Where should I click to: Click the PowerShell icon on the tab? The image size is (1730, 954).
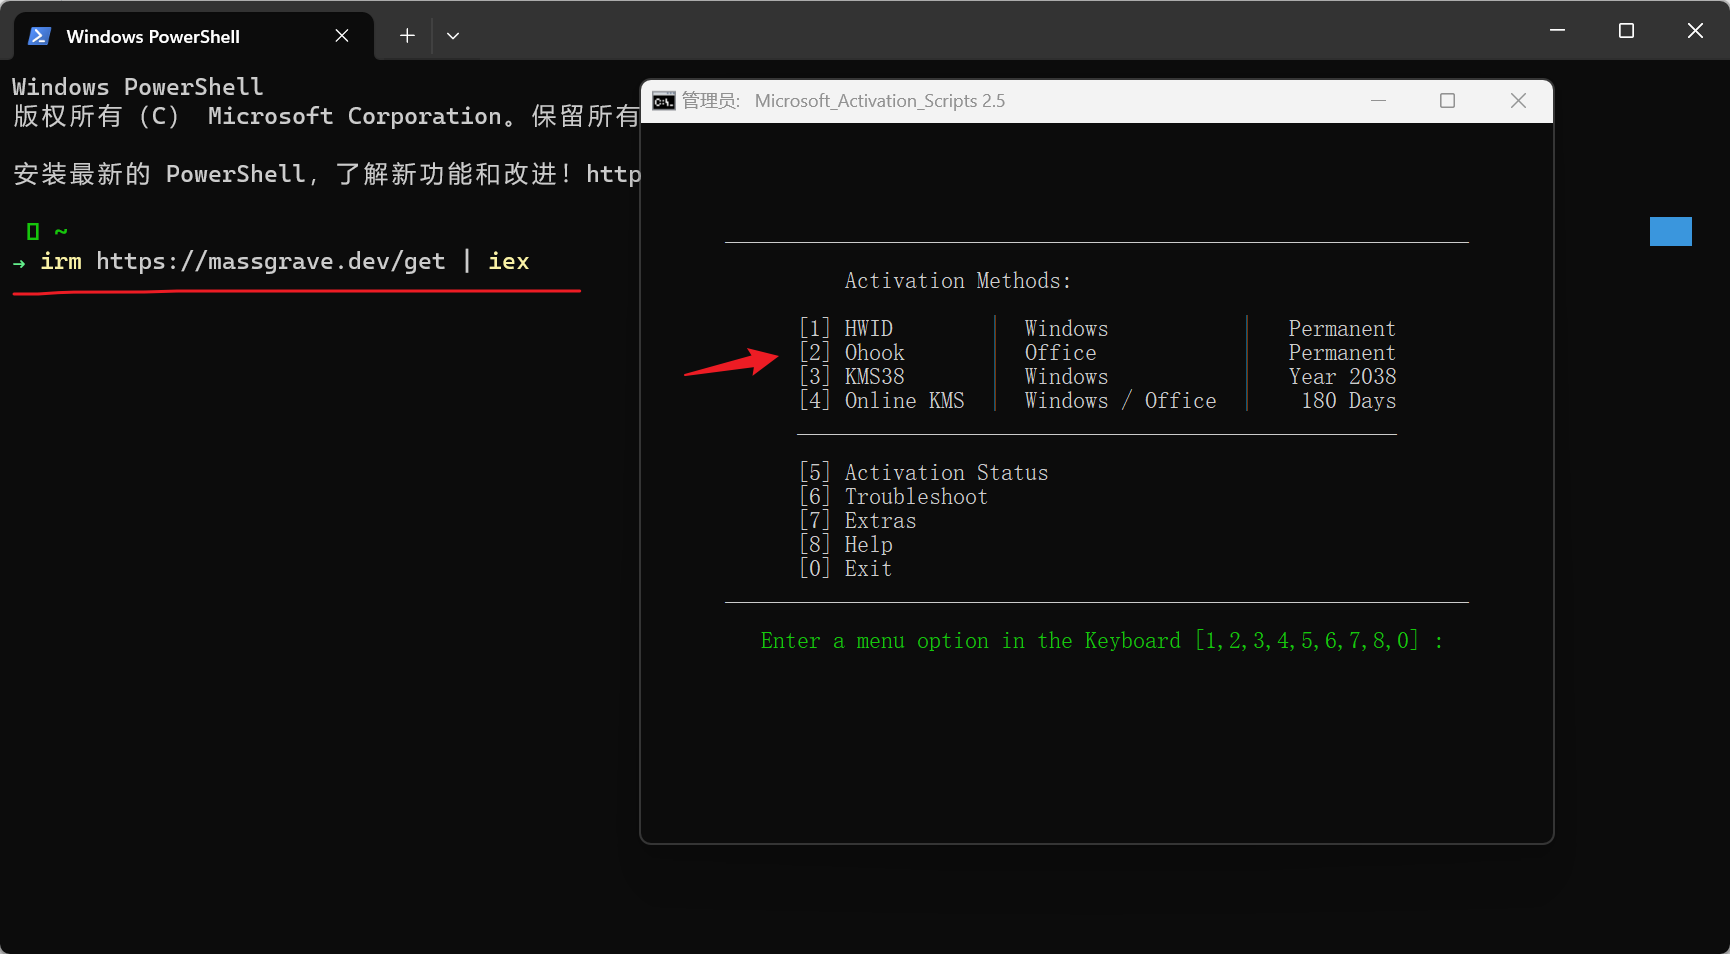click(x=39, y=36)
